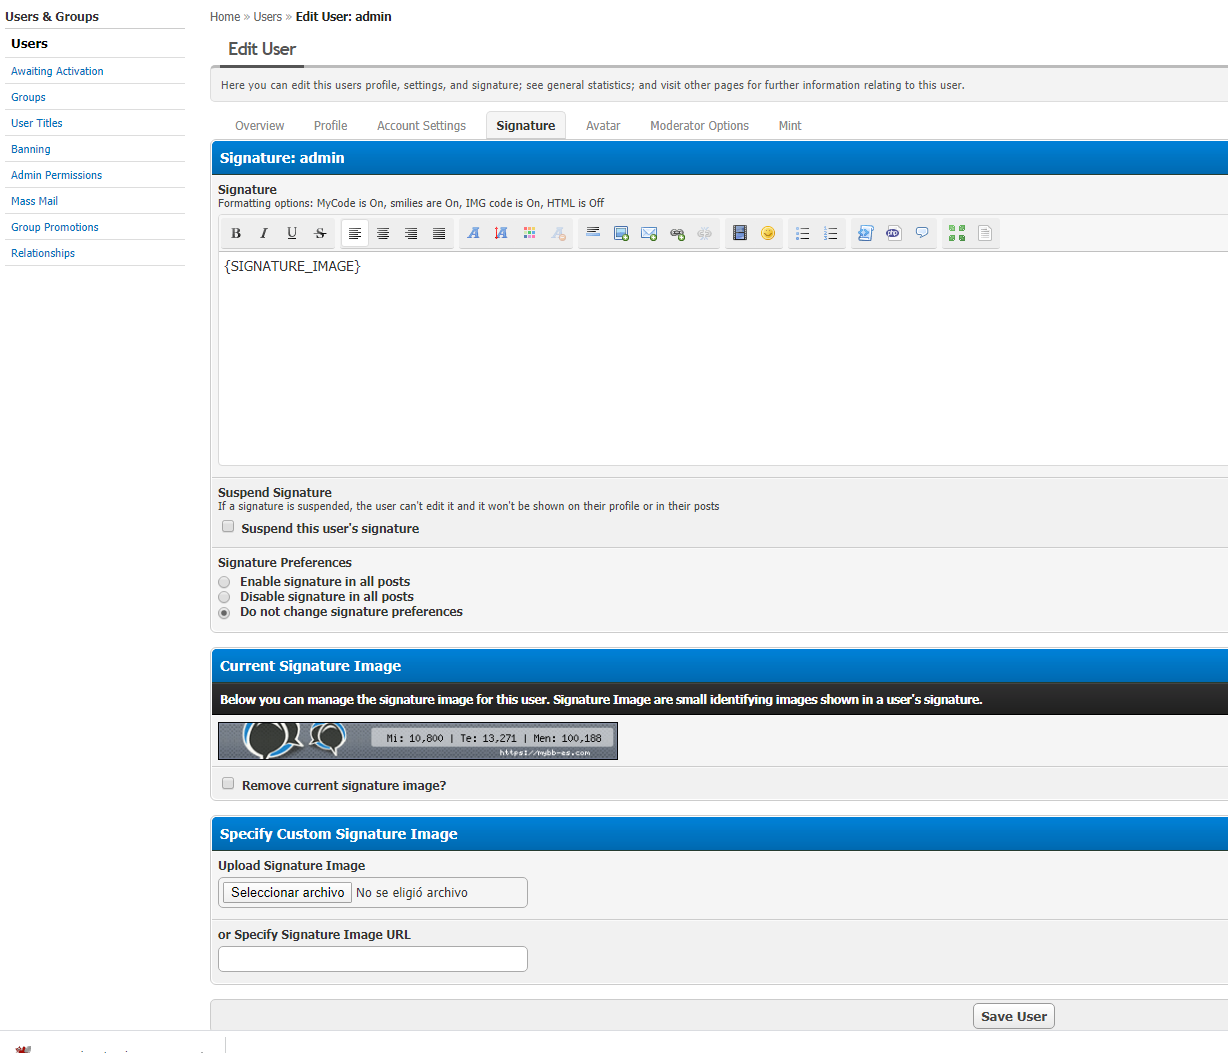Insert a video with the film icon
The height and width of the screenshot is (1053, 1228).
(x=740, y=233)
